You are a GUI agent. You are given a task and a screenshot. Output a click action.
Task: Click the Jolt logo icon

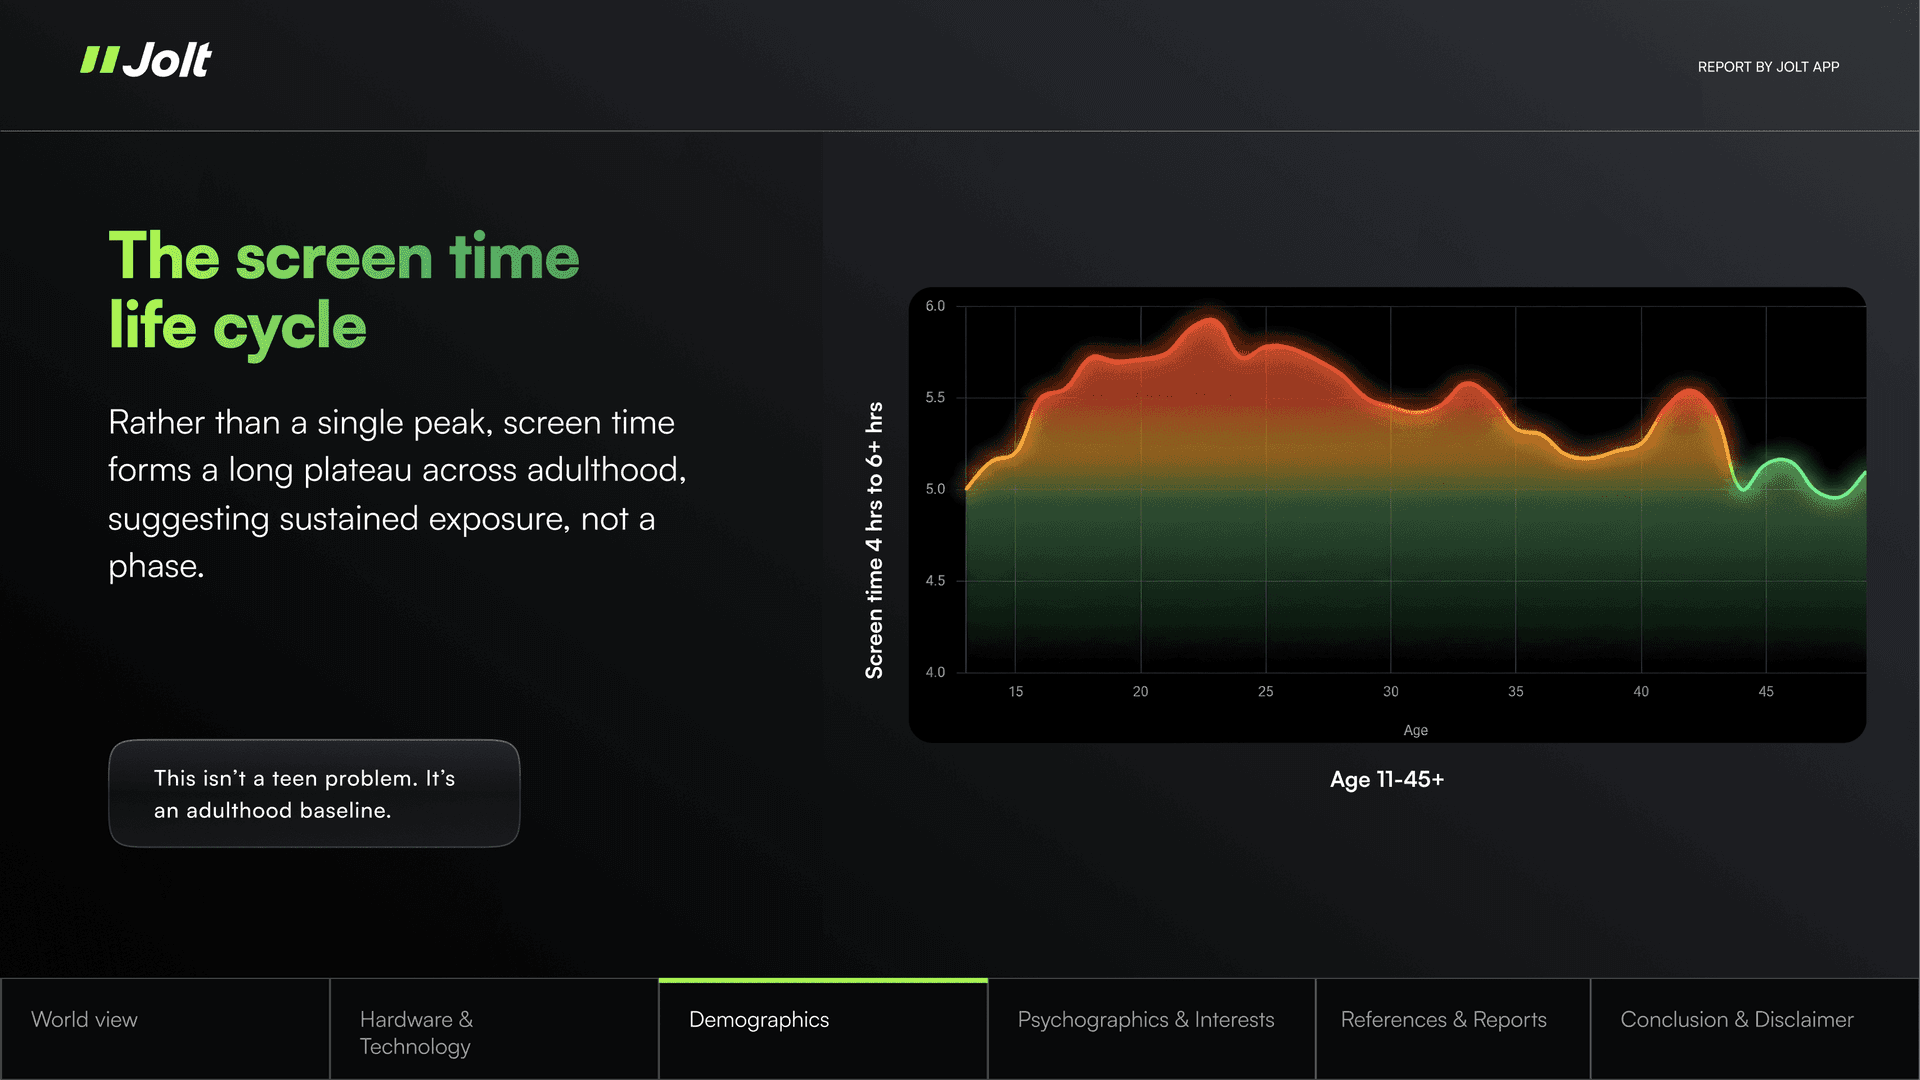(100, 60)
